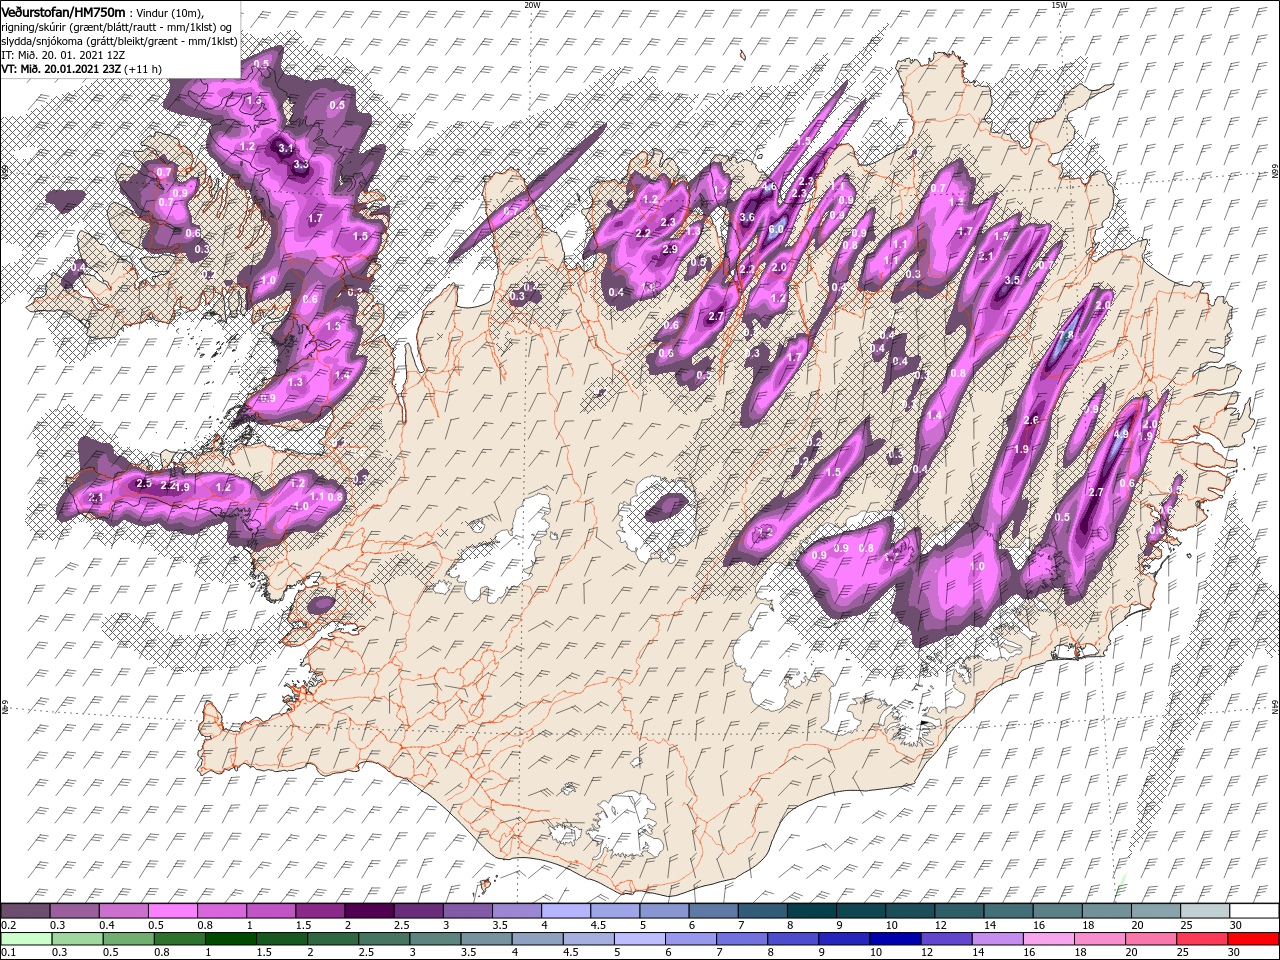Click the 'slydda/snjókoma' legend description line
The image size is (1280, 960).
pos(119,41)
